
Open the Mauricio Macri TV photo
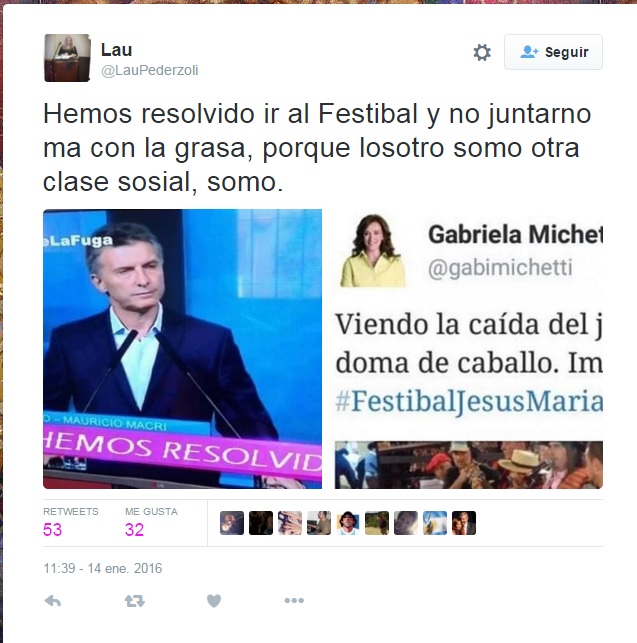pos(183,349)
